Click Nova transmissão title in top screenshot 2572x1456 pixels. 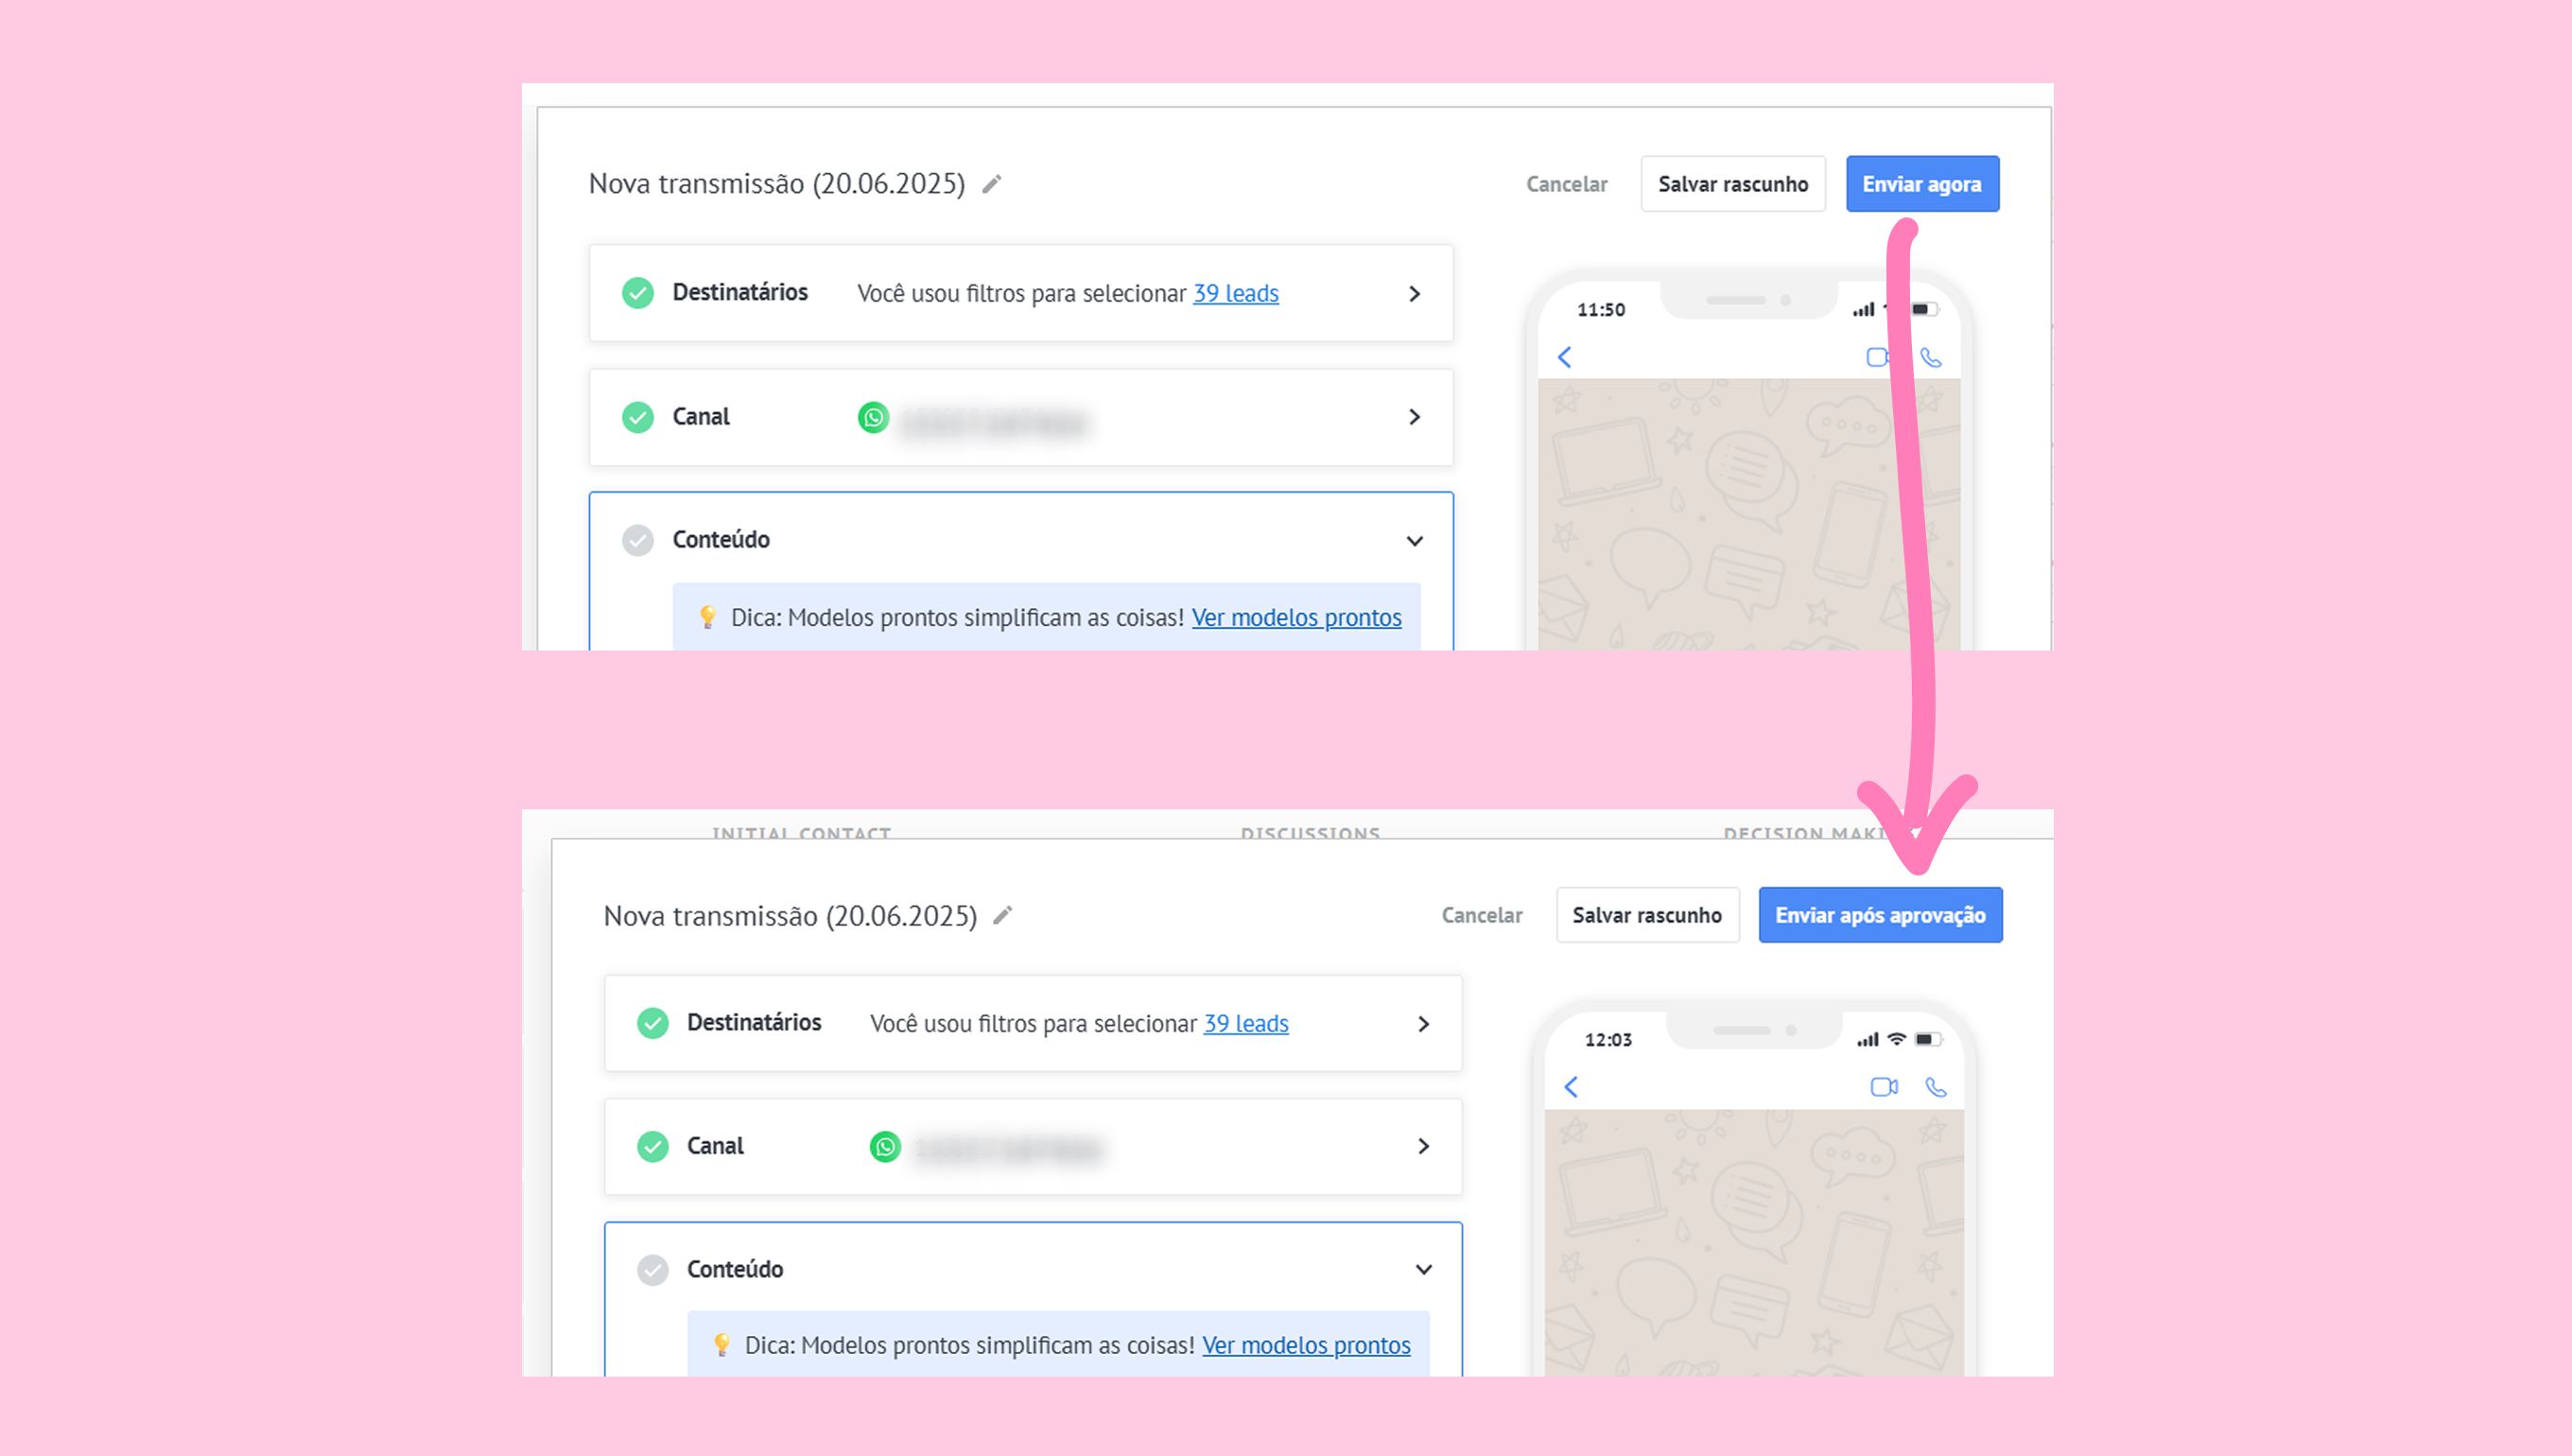pyautogui.click(x=777, y=184)
